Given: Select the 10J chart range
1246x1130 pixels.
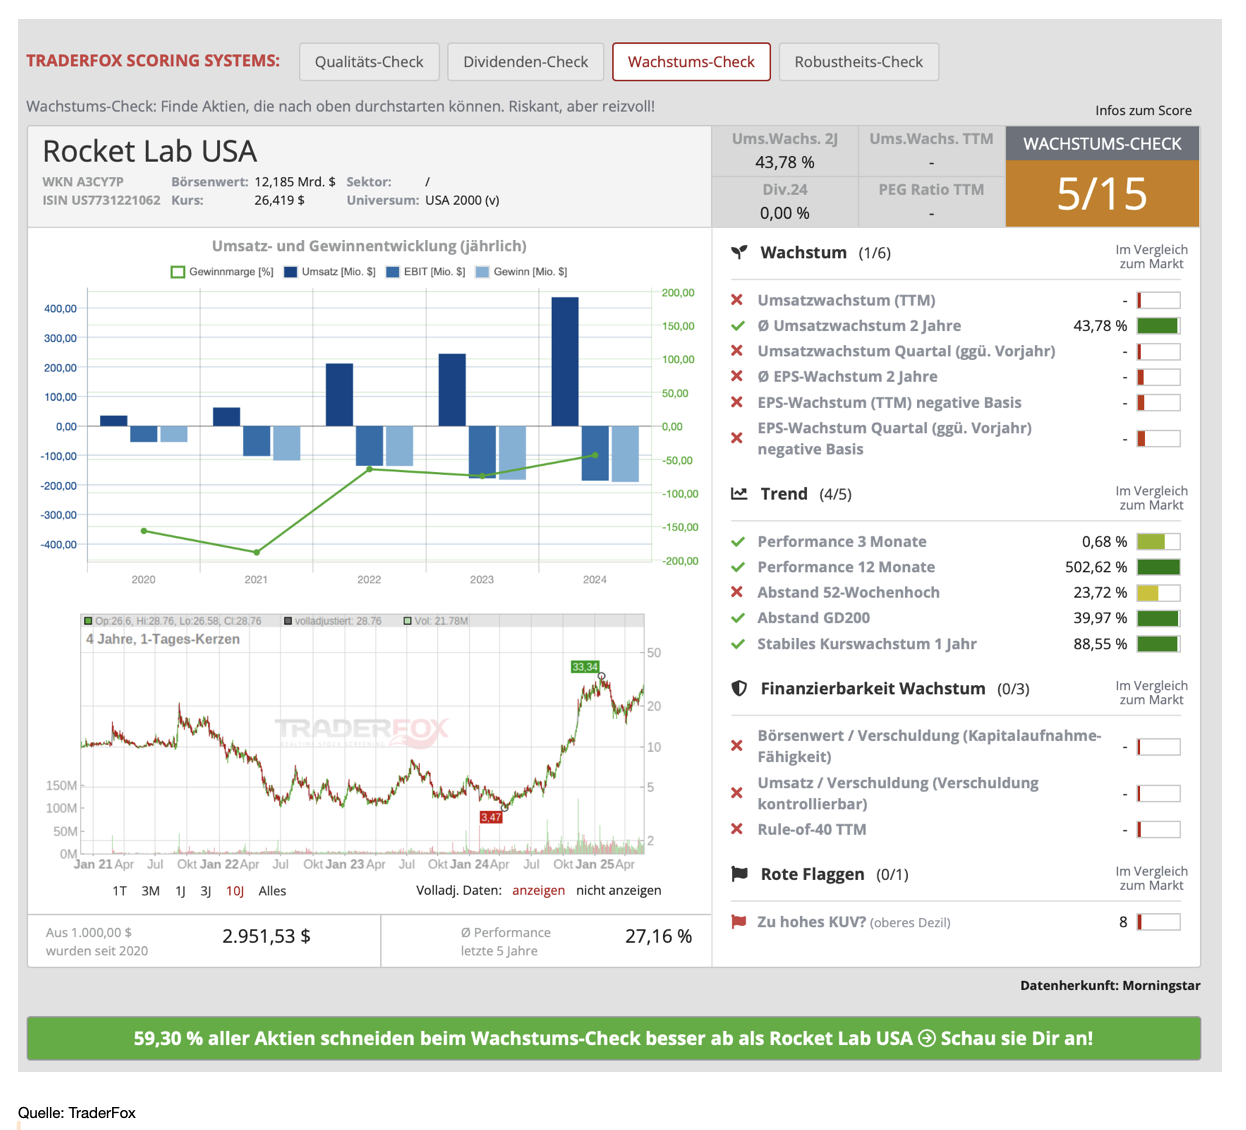Looking at the screenshot, I should coord(235,891).
